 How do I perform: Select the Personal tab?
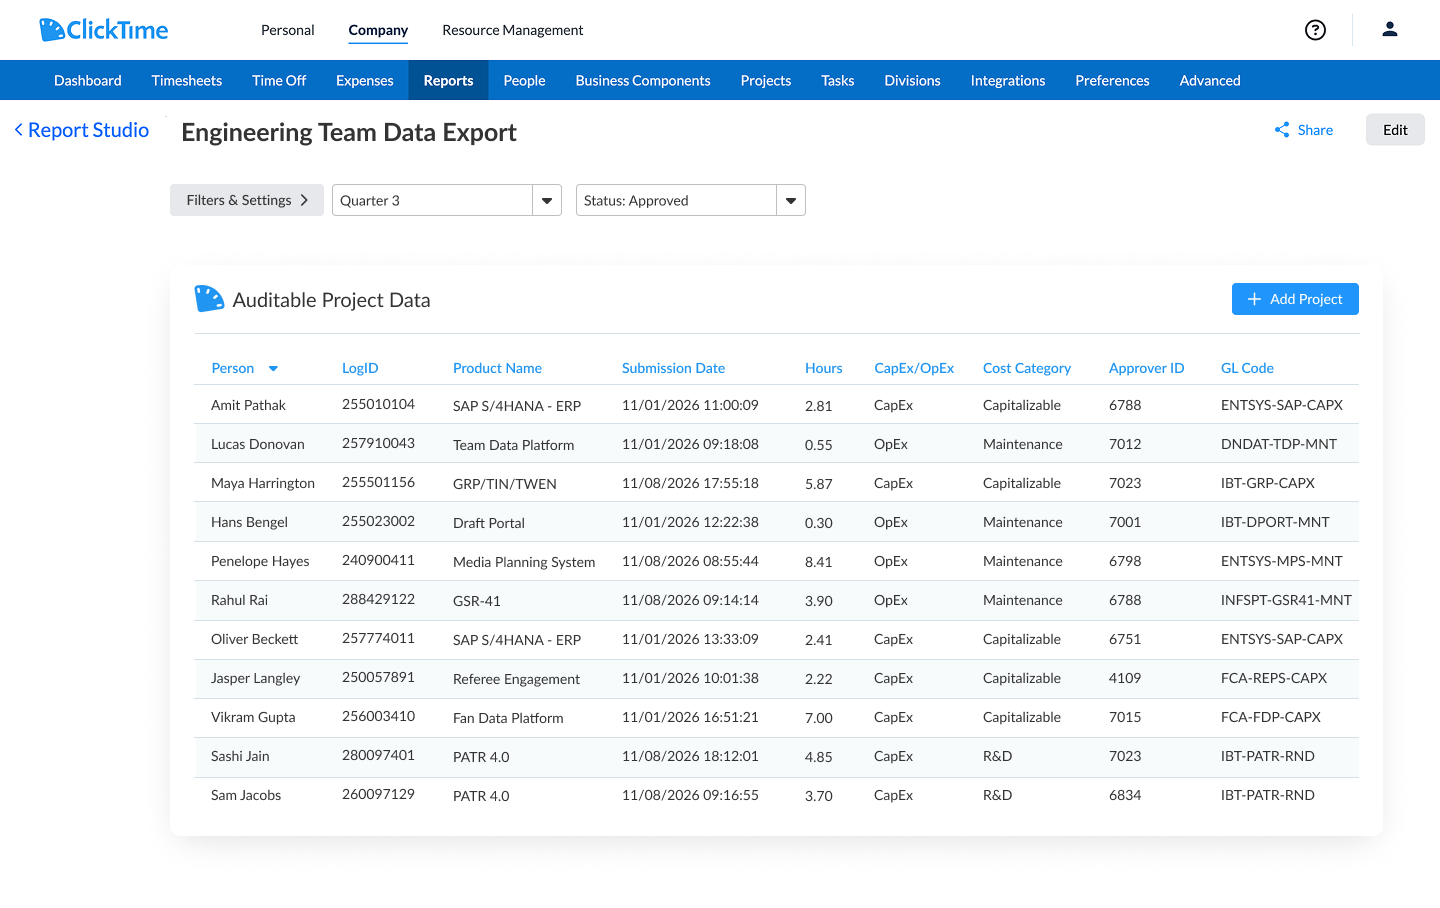pyautogui.click(x=287, y=30)
